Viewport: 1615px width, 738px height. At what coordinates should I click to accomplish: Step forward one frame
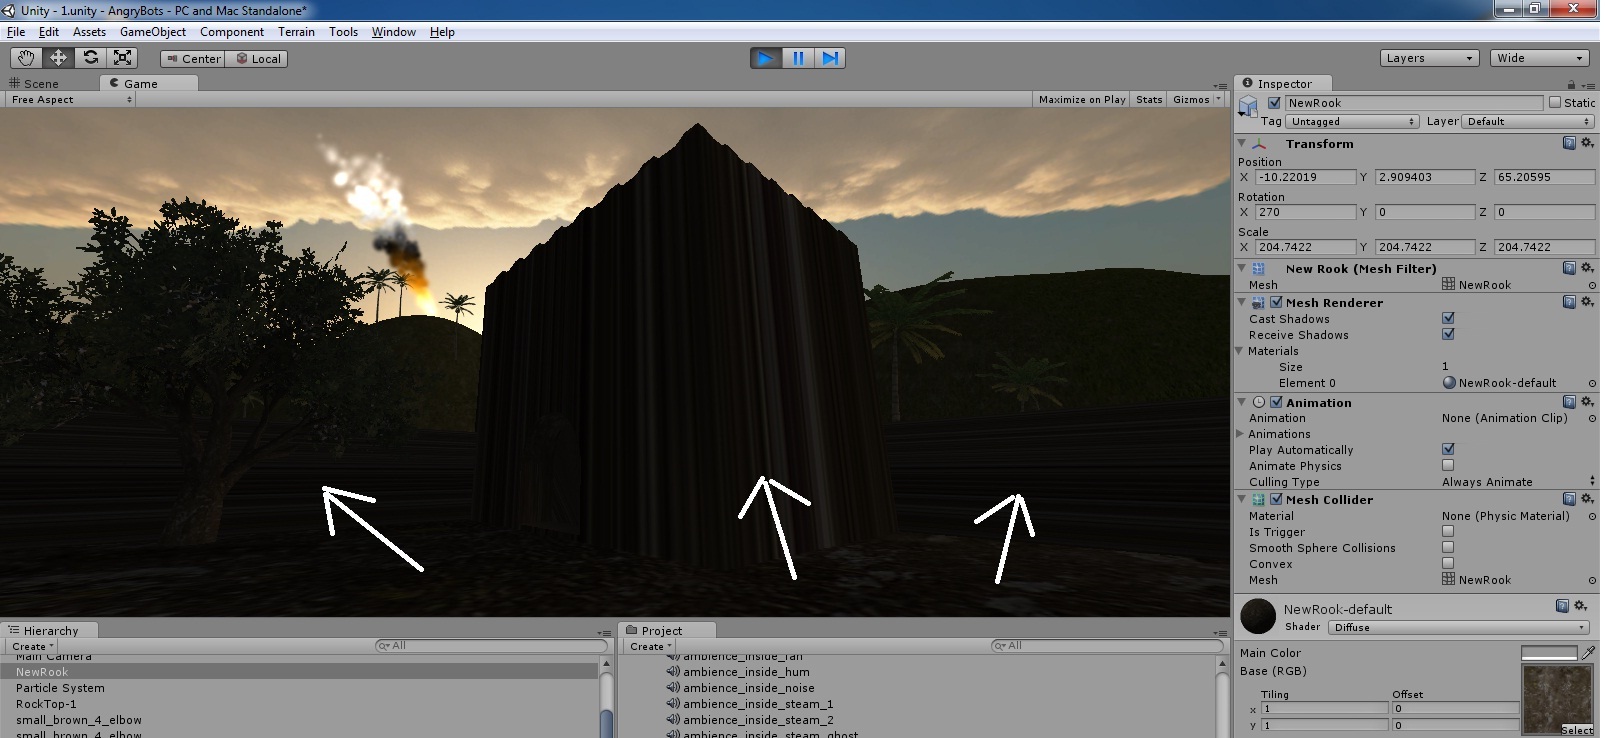pos(830,58)
